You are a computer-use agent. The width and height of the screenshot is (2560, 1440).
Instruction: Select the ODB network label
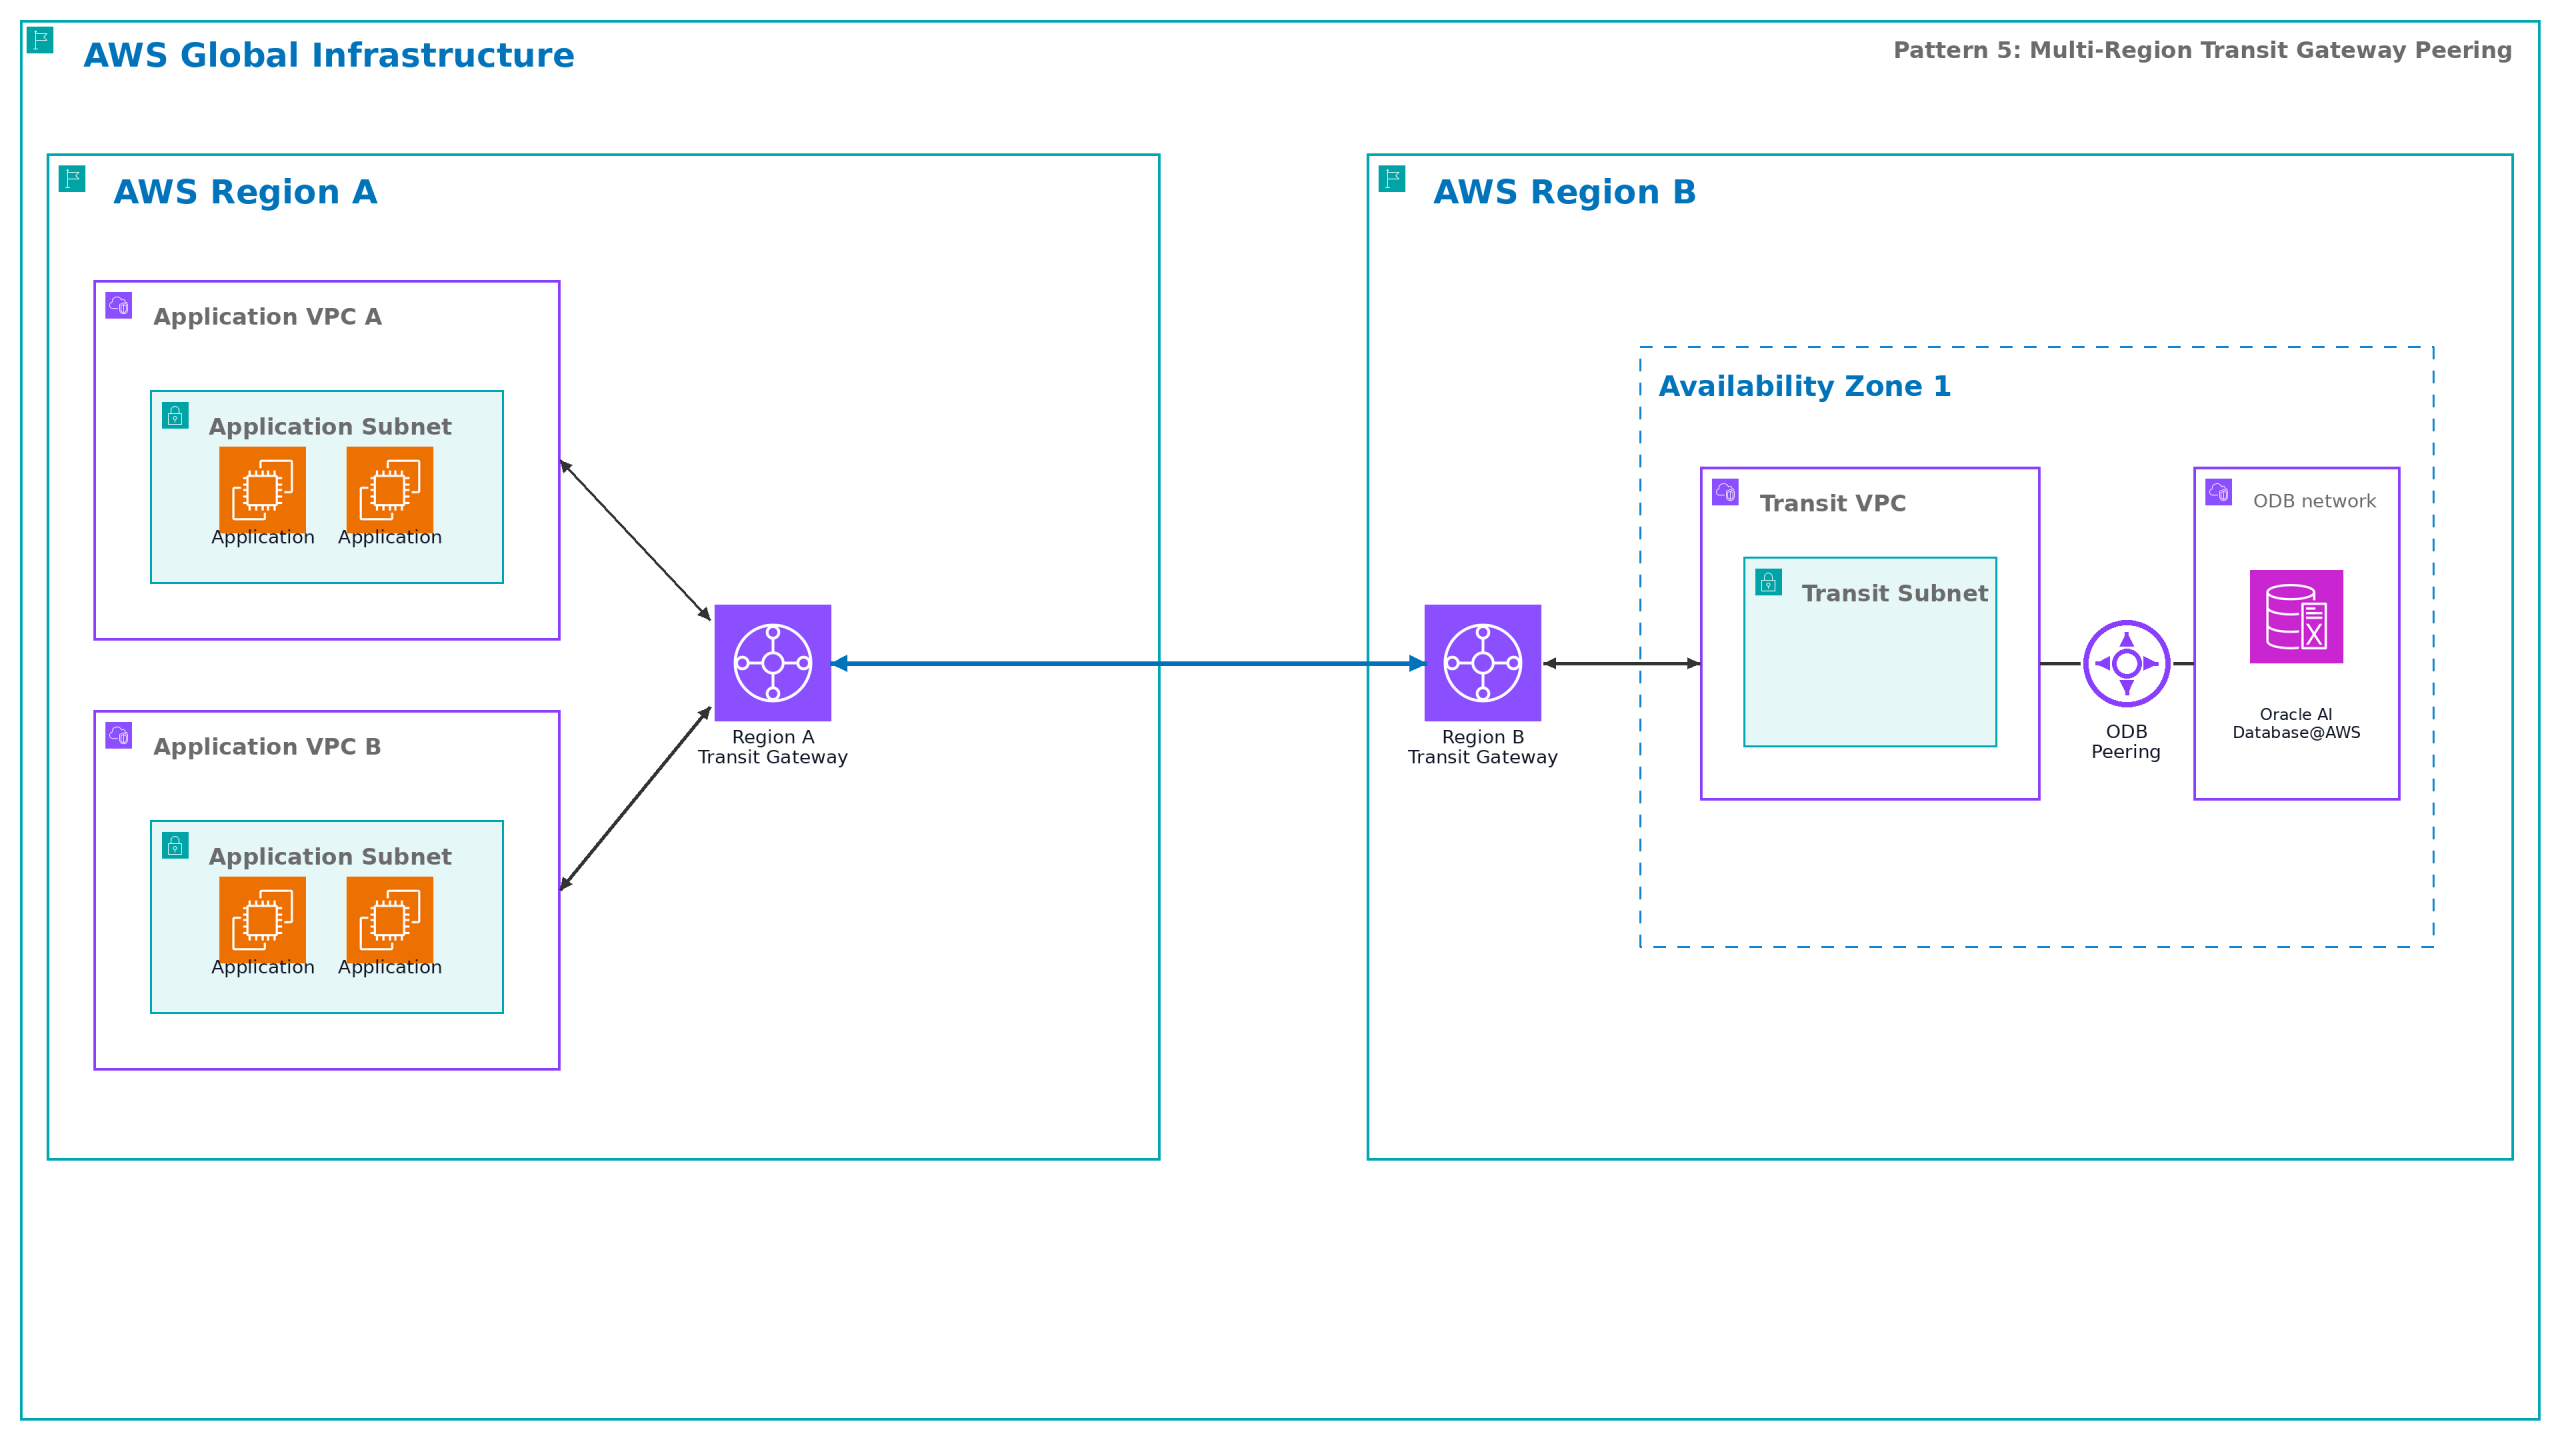pos(2314,501)
